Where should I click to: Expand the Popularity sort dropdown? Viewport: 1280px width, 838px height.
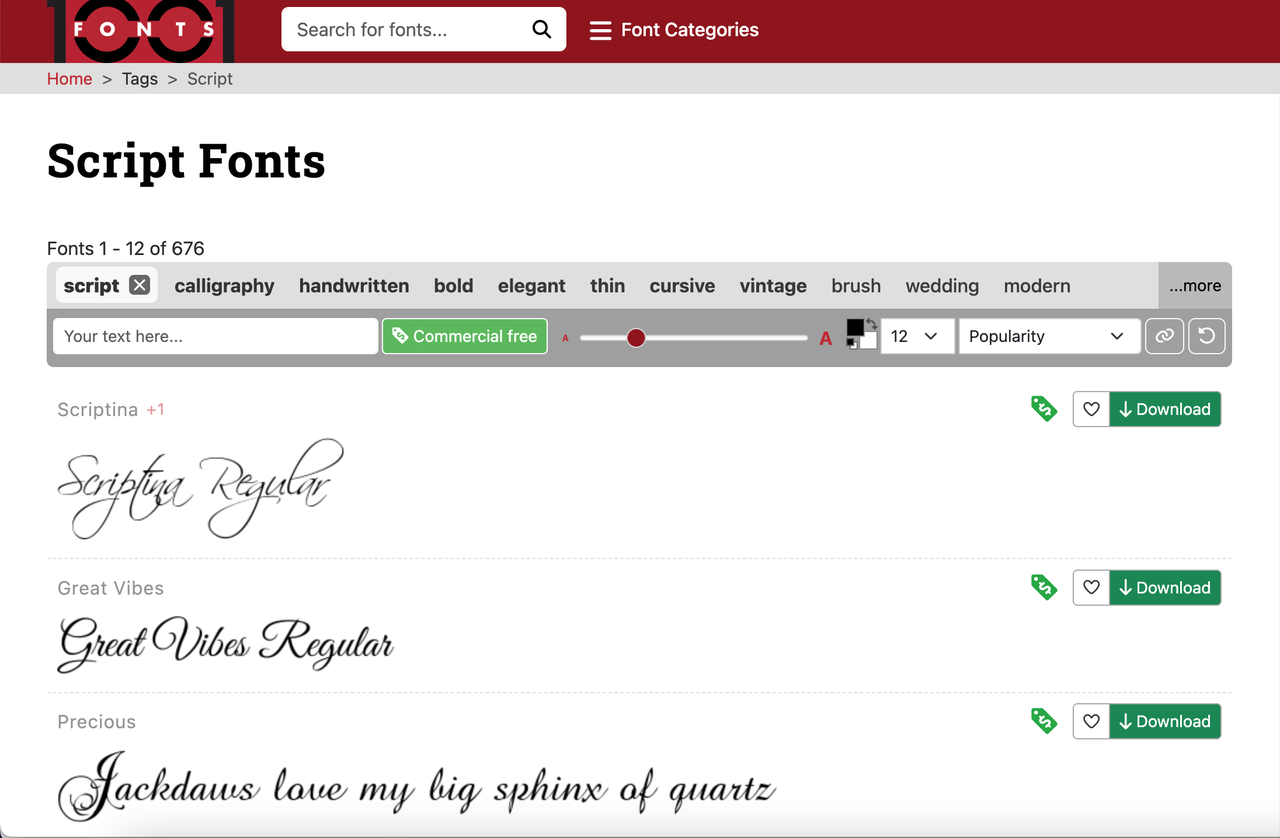click(1048, 336)
